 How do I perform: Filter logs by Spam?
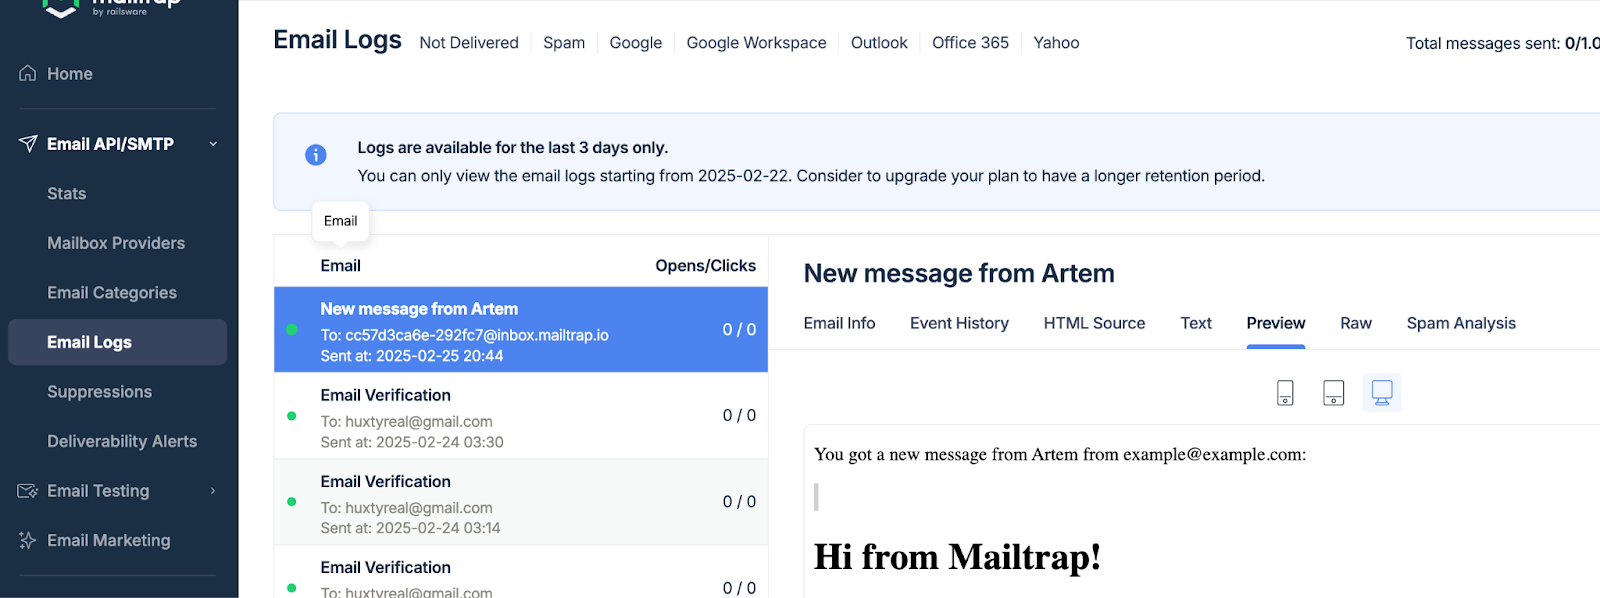point(564,43)
